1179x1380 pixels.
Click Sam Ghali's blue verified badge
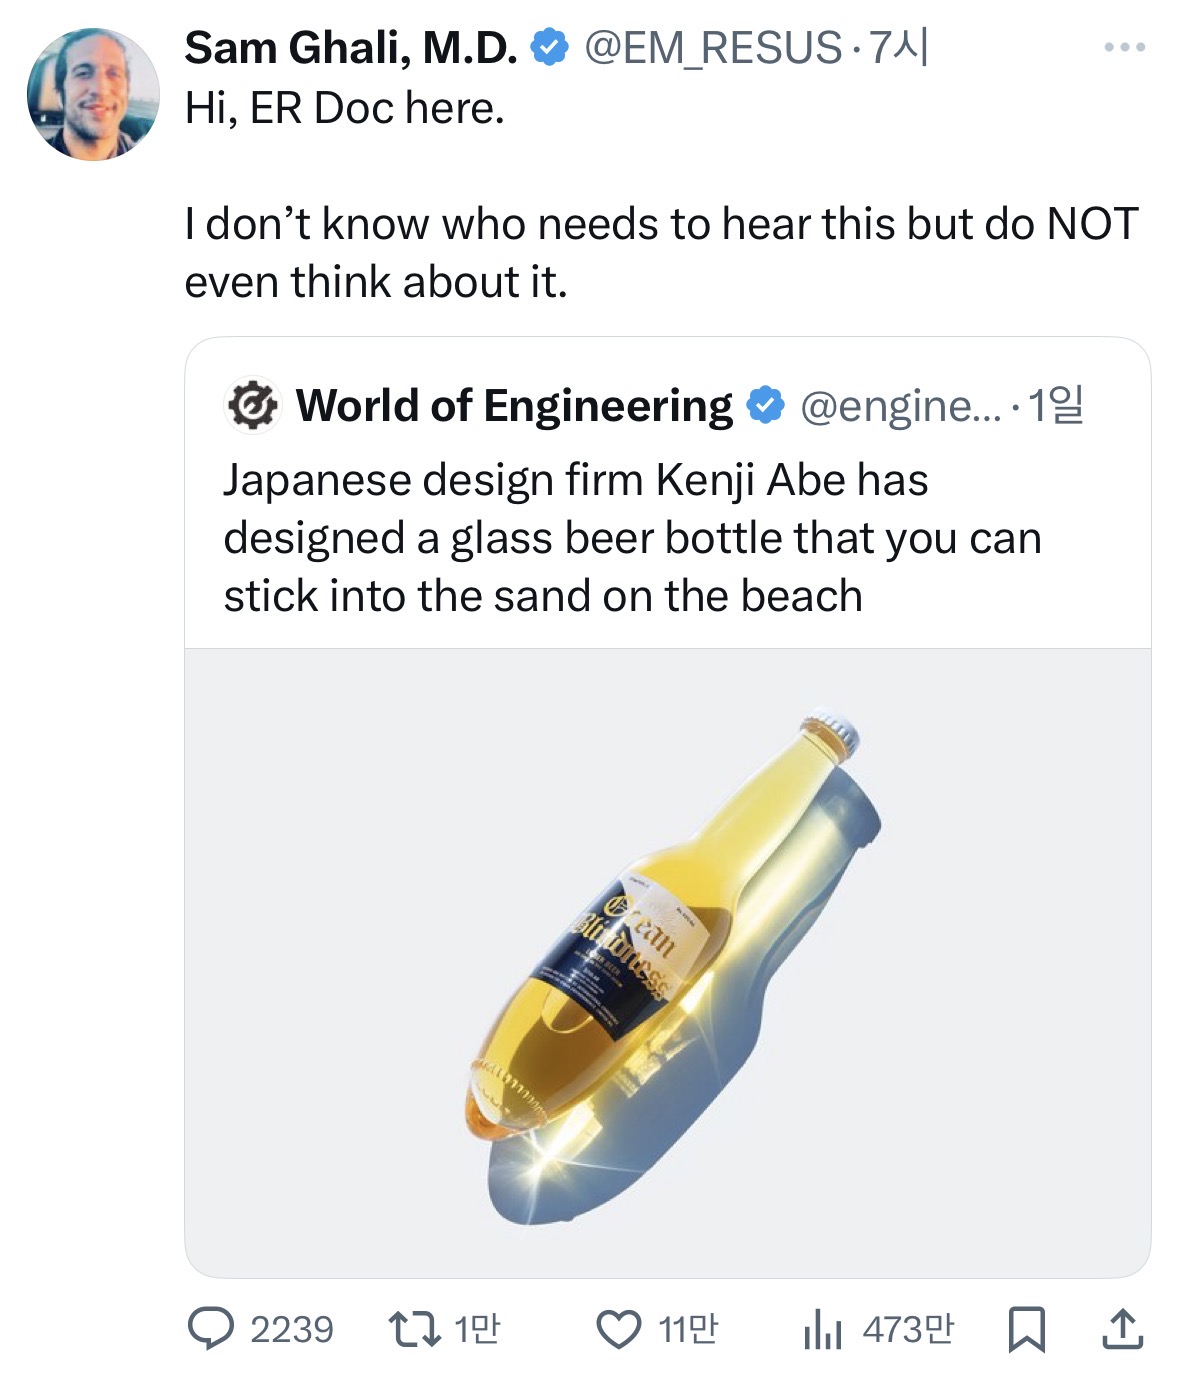click(549, 47)
